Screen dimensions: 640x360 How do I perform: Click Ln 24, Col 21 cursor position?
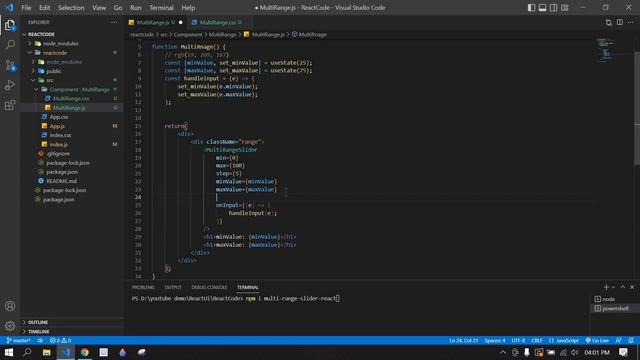[x=463, y=340]
